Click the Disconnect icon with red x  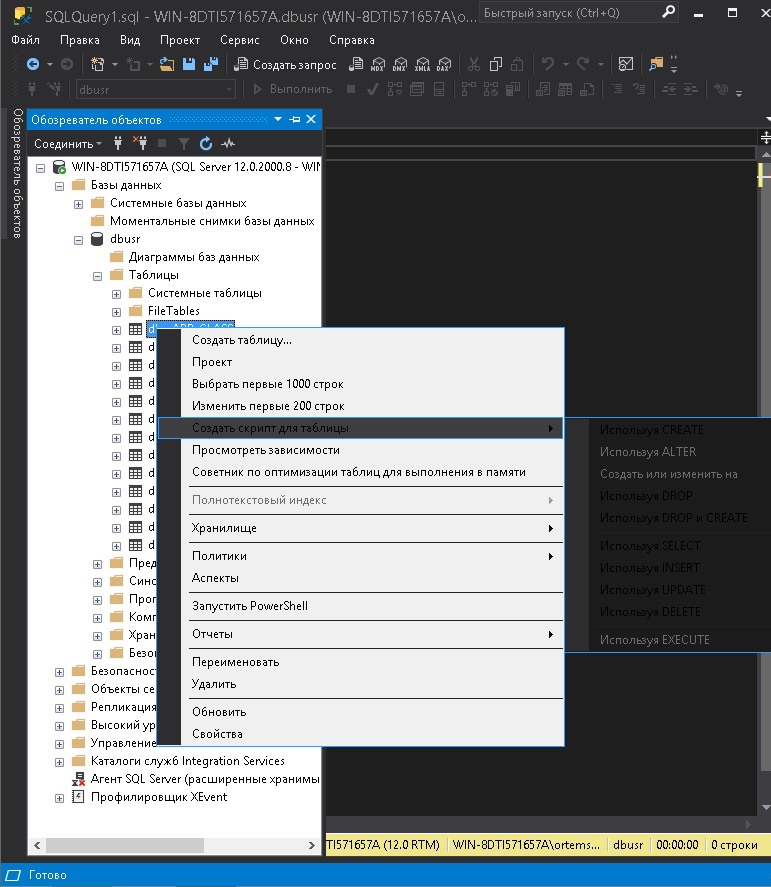coord(140,144)
